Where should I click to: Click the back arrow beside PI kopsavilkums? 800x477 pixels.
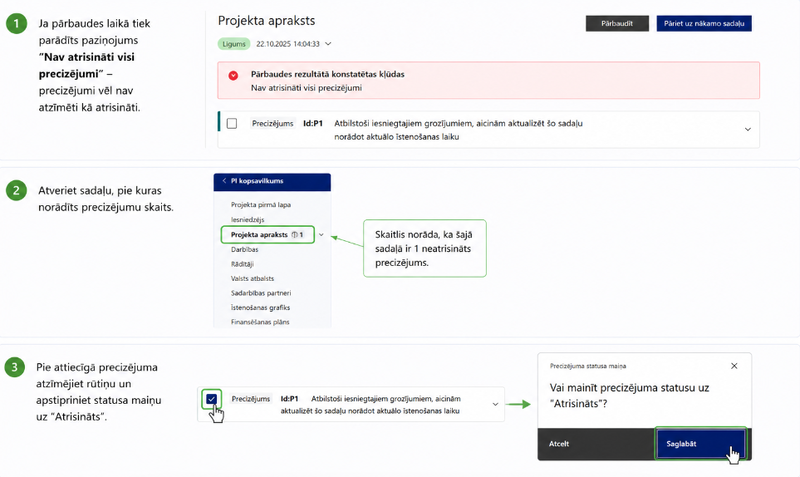(224, 181)
